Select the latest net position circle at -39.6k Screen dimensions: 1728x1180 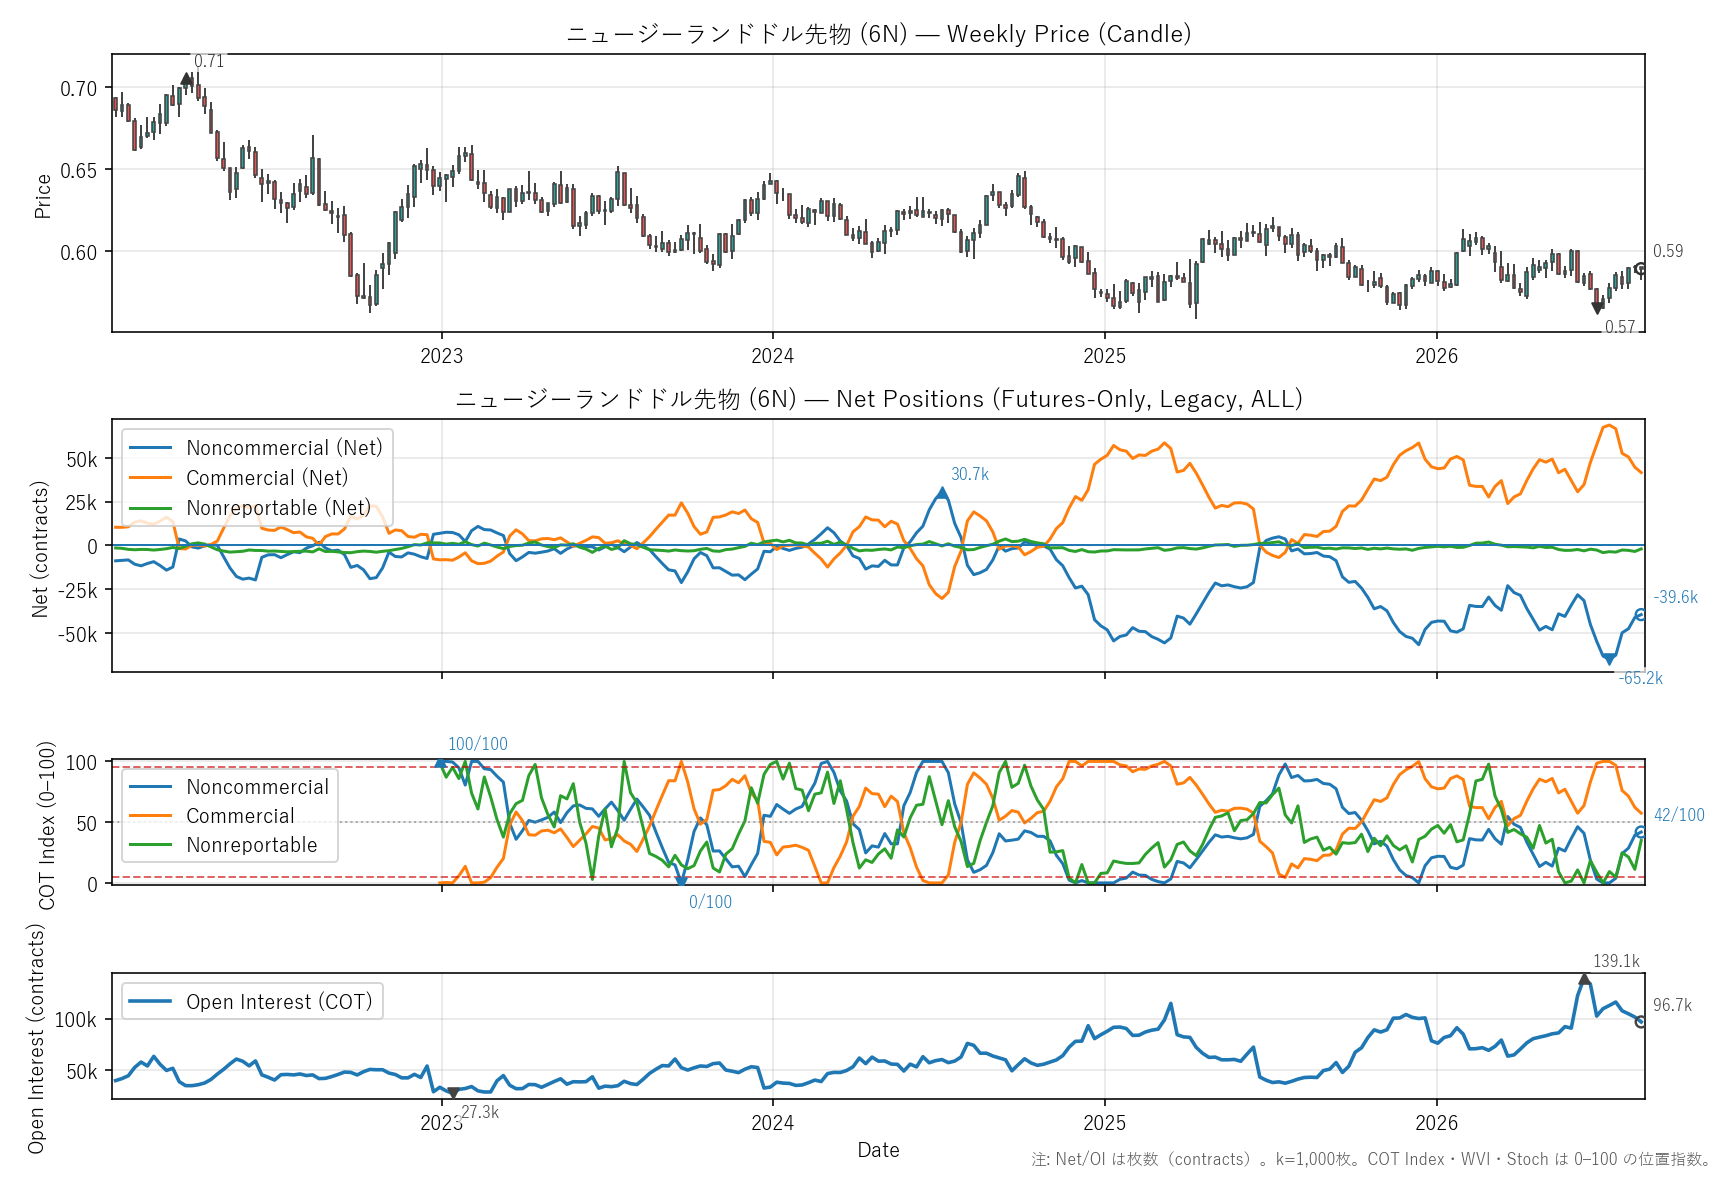coord(1640,614)
